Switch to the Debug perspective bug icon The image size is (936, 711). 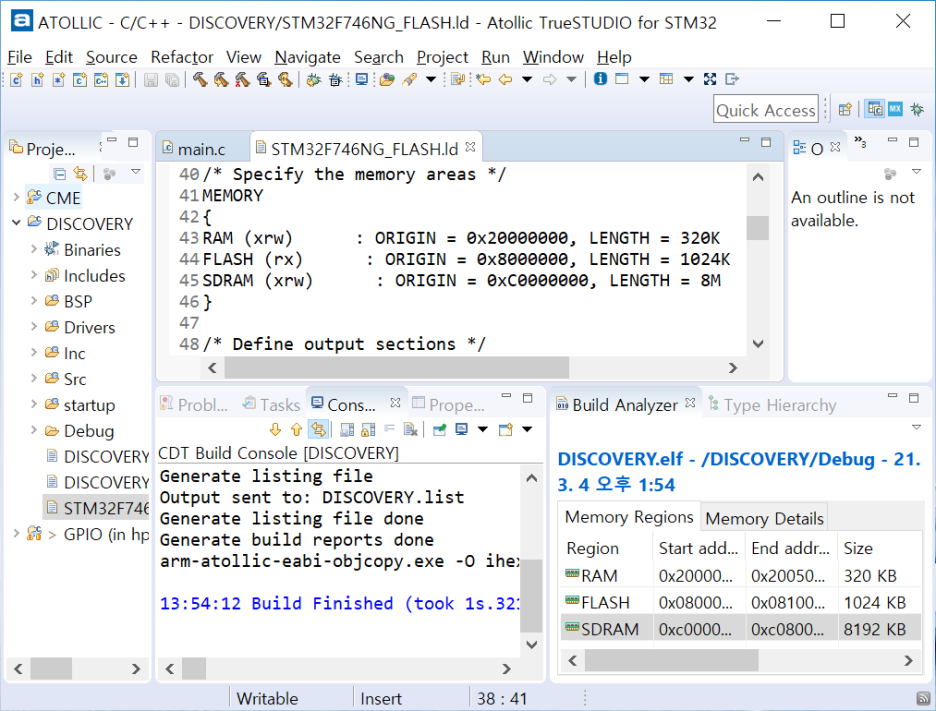(917, 109)
